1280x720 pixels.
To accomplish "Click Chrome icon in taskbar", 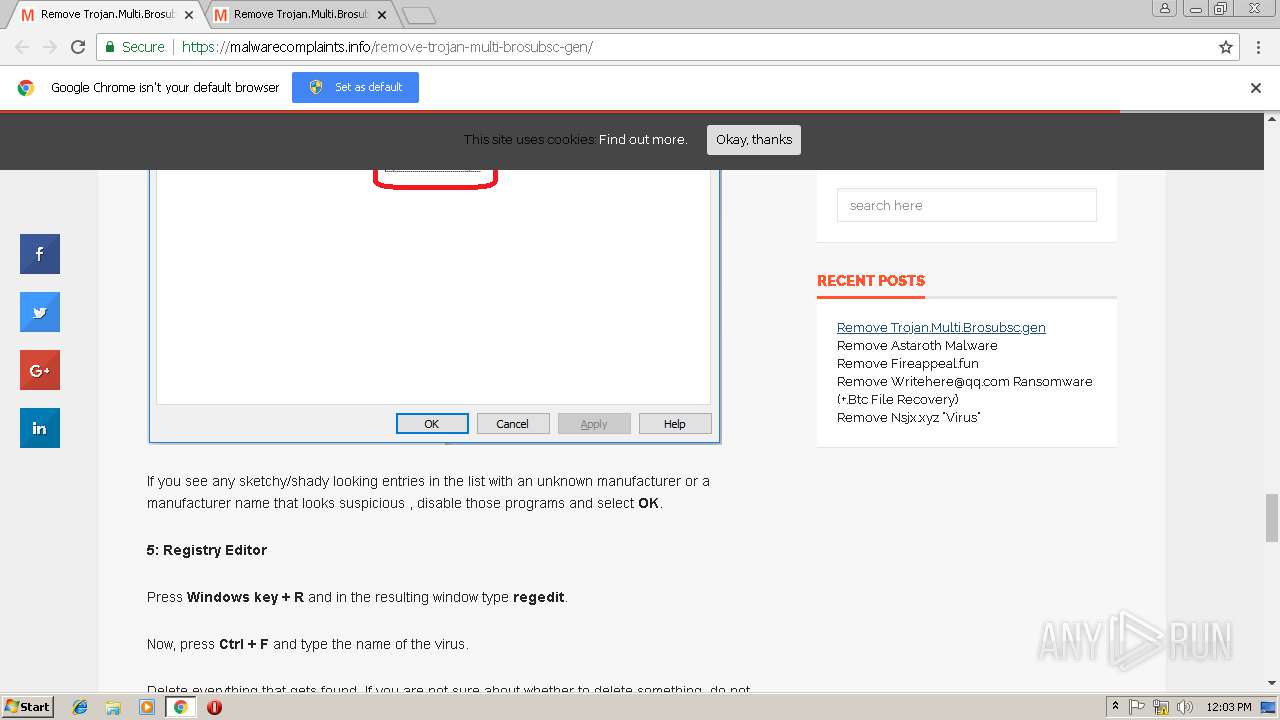I will coord(180,707).
